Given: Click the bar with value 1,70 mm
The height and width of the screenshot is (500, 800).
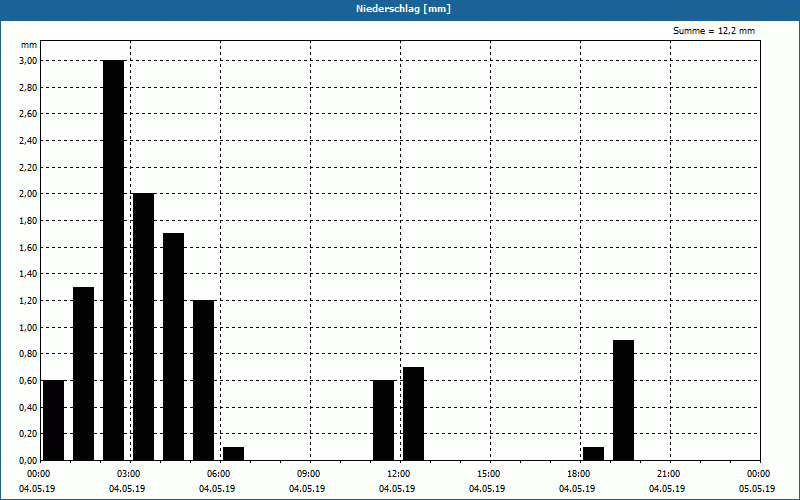Looking at the screenshot, I should pyautogui.click(x=173, y=347).
